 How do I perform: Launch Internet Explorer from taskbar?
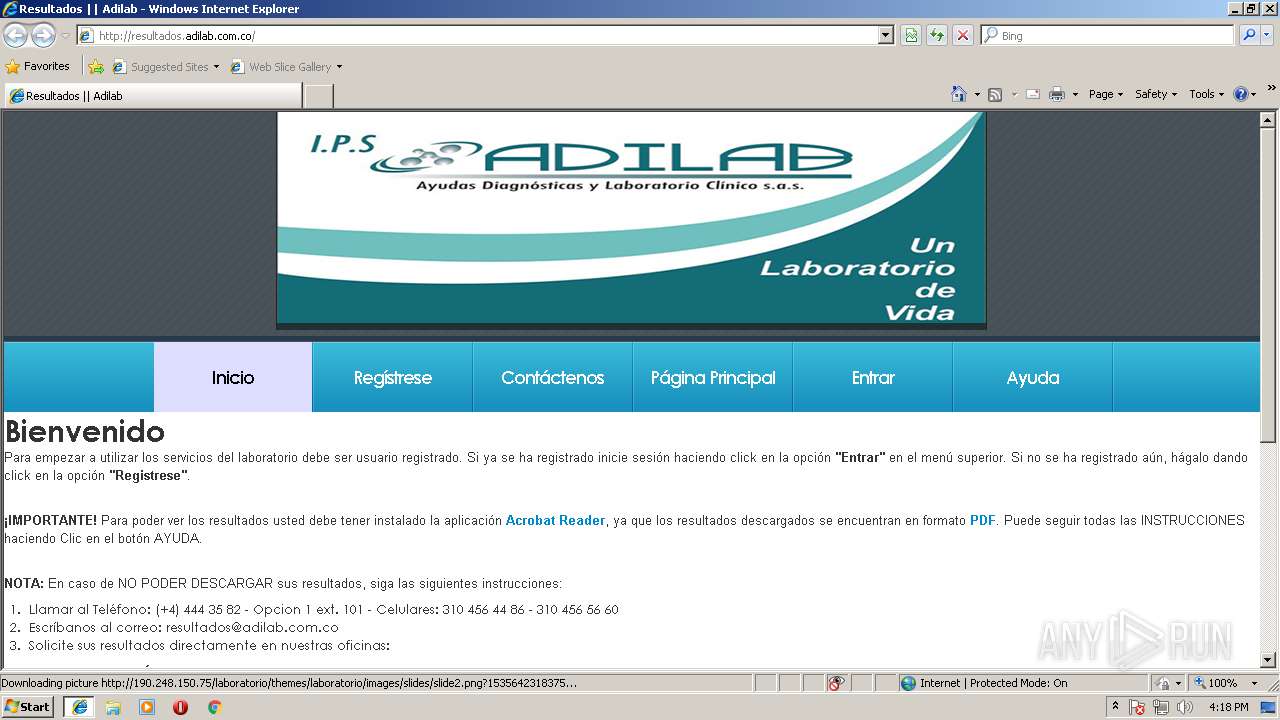point(79,707)
